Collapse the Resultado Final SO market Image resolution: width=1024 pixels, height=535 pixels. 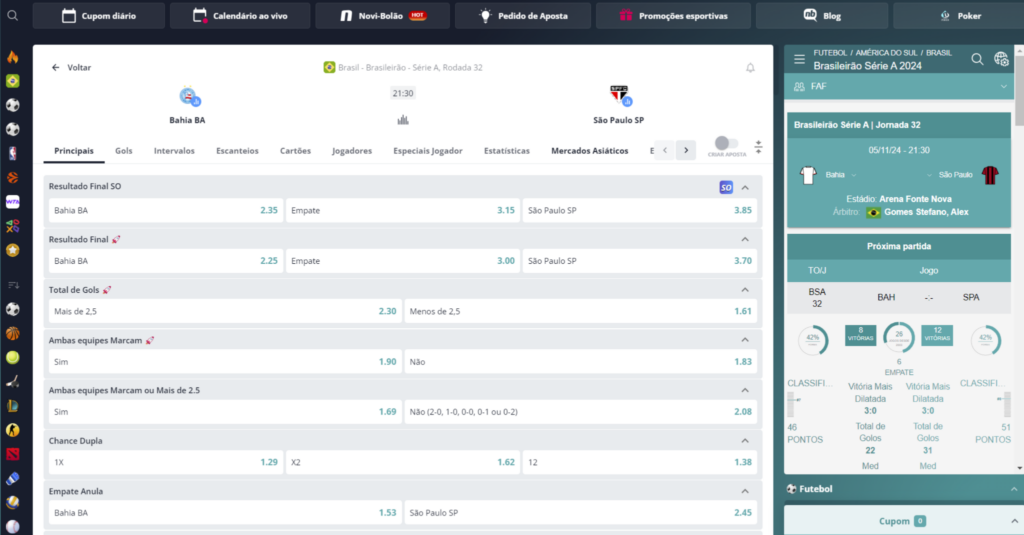click(745, 187)
